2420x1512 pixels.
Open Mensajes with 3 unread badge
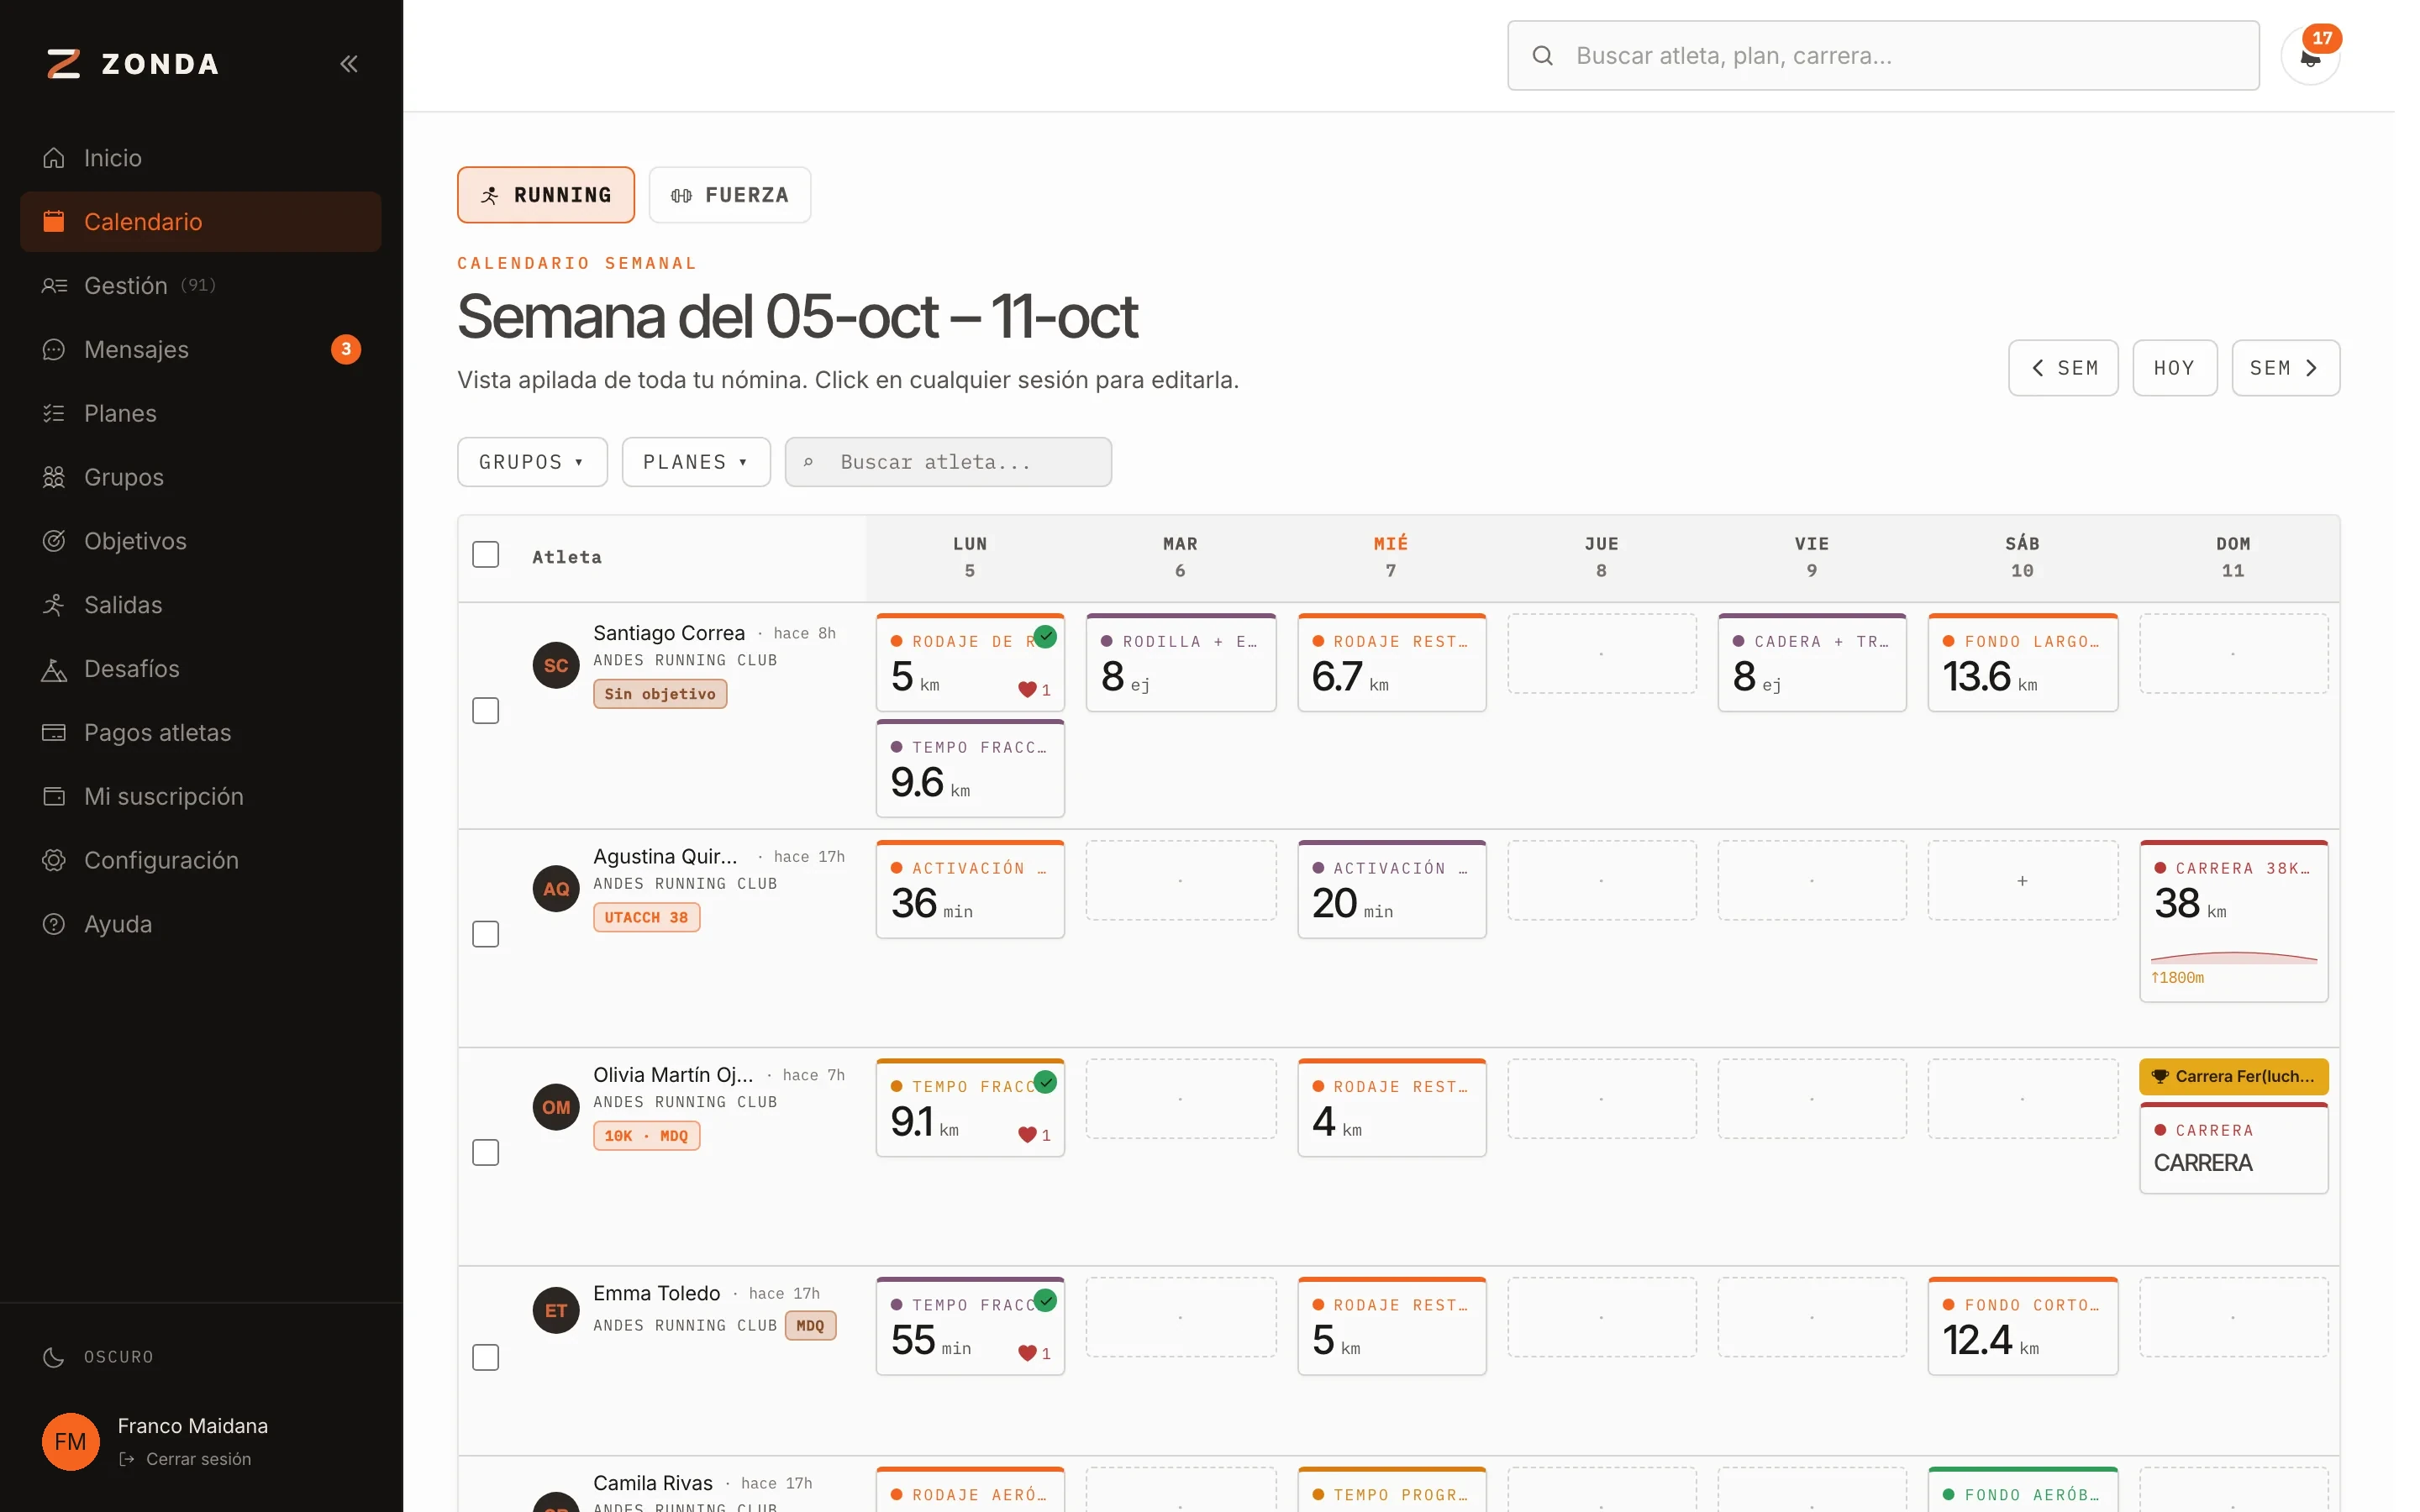tap(200, 349)
